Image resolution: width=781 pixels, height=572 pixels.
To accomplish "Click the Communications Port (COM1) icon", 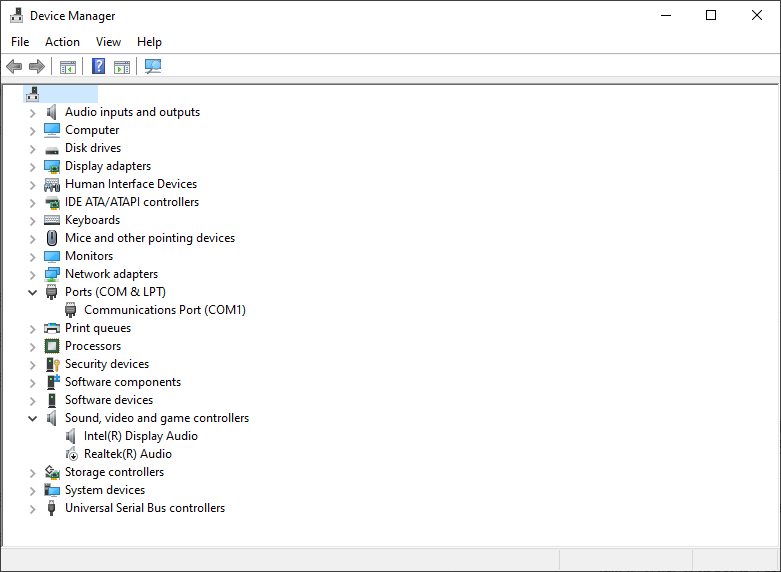I will coord(72,310).
